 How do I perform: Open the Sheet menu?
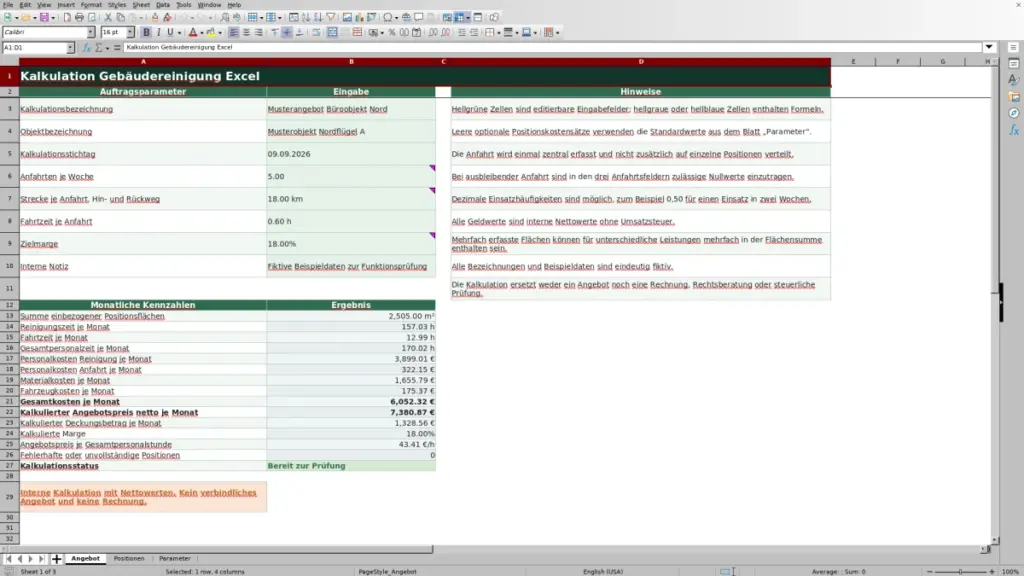click(x=141, y=5)
